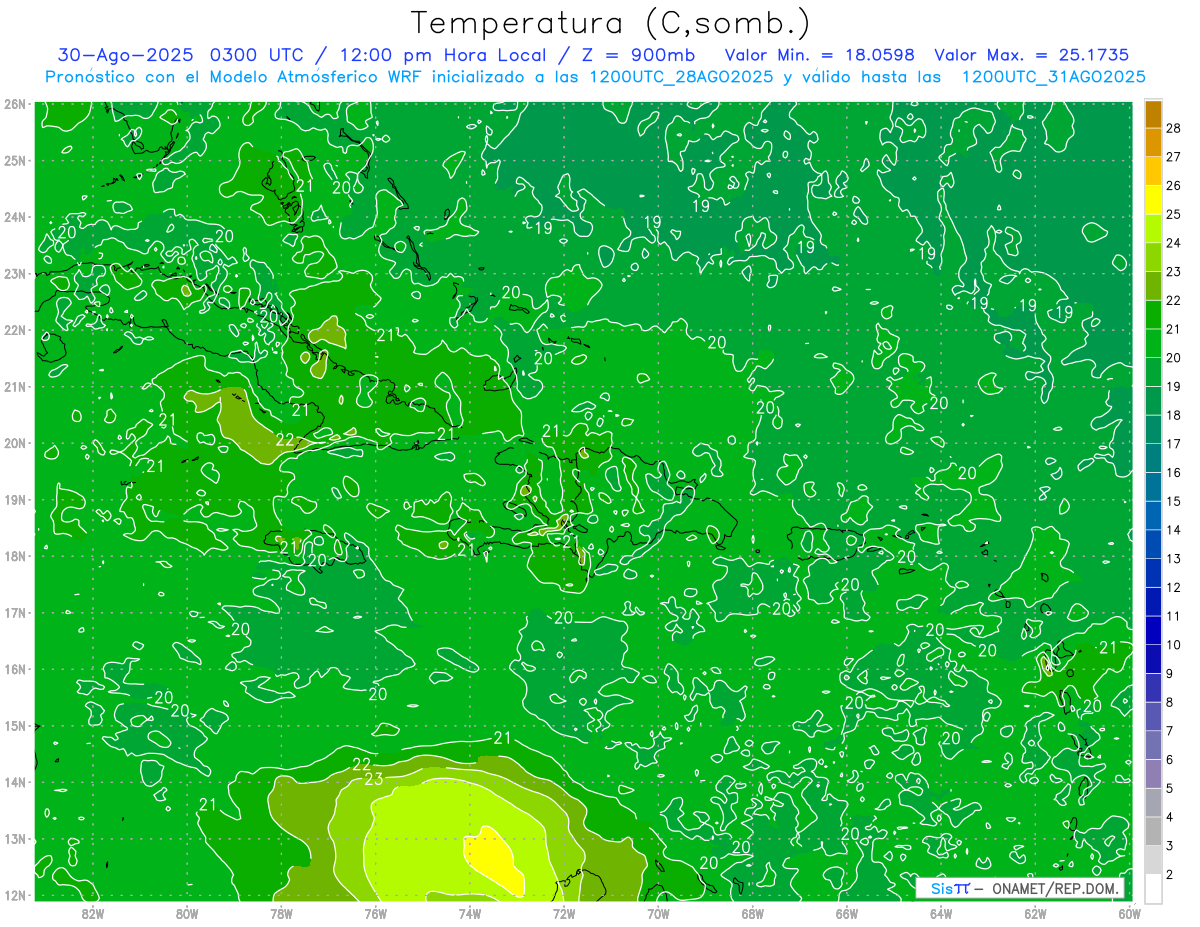This screenshot has width=1200, height=927.
Task: Click the orange legend swatch between 27 and 28
Action: click(x=1153, y=141)
